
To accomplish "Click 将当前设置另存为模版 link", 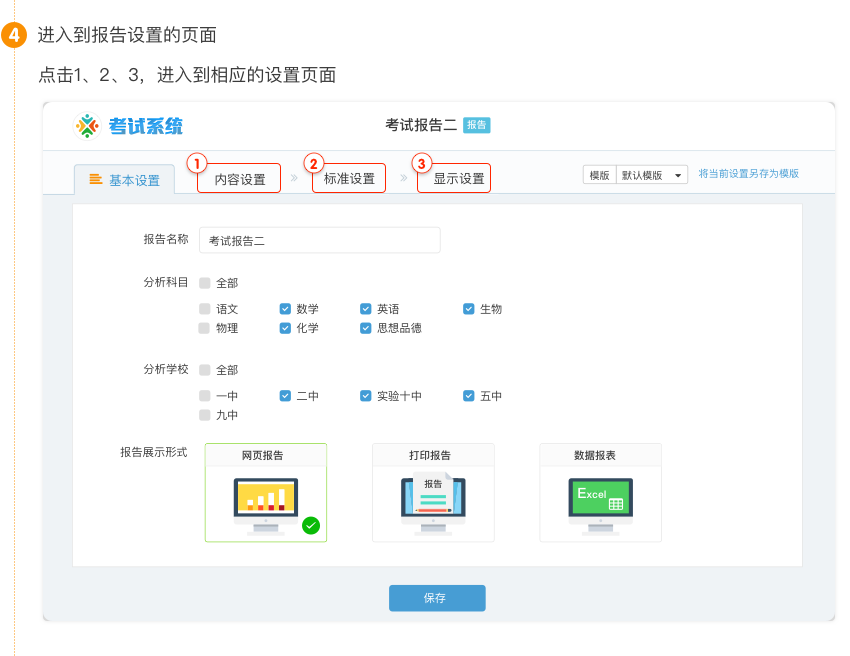I will coord(748,174).
